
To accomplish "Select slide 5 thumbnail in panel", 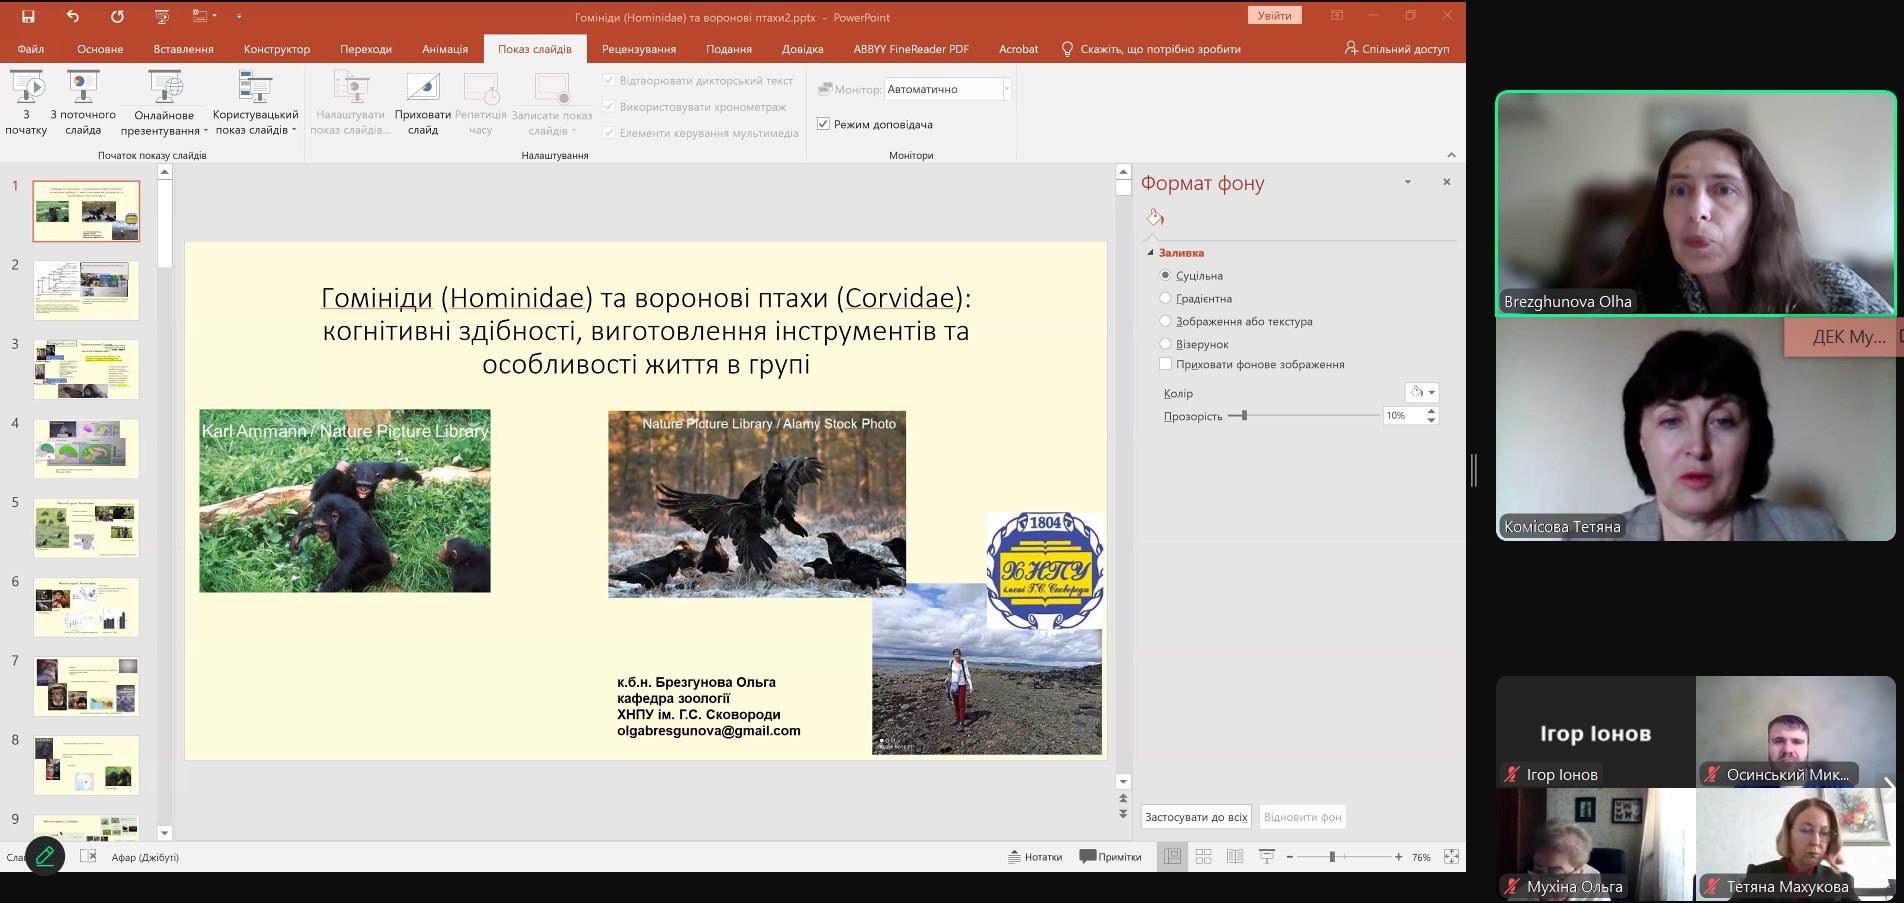I will coord(86,528).
